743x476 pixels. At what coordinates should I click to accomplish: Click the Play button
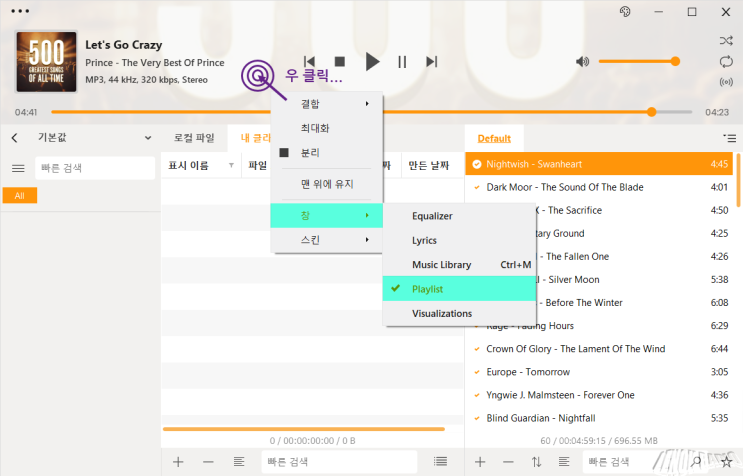(372, 62)
